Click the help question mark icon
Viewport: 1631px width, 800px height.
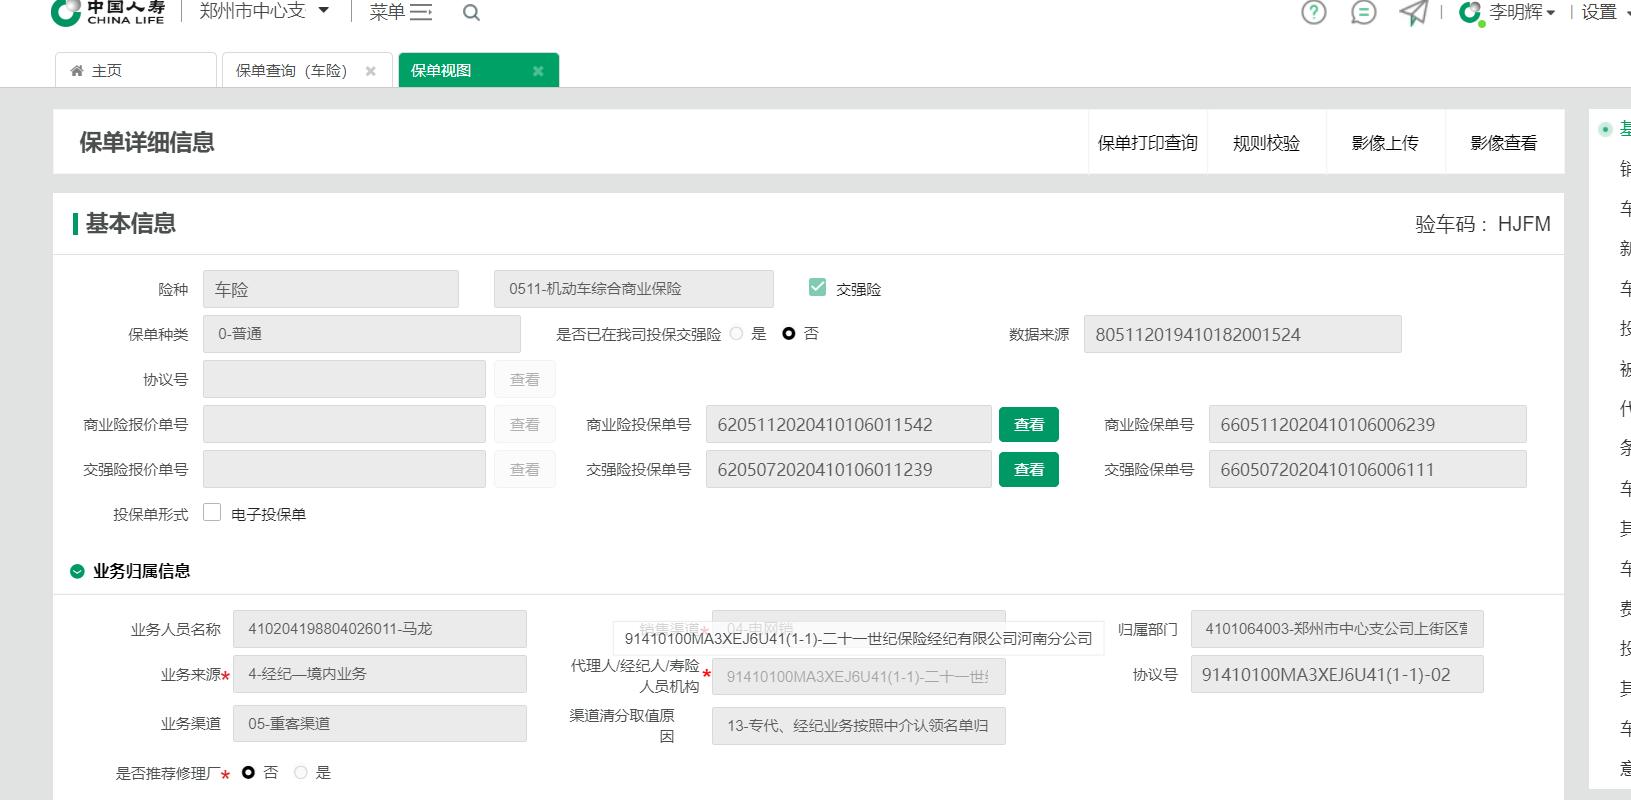point(1313,13)
